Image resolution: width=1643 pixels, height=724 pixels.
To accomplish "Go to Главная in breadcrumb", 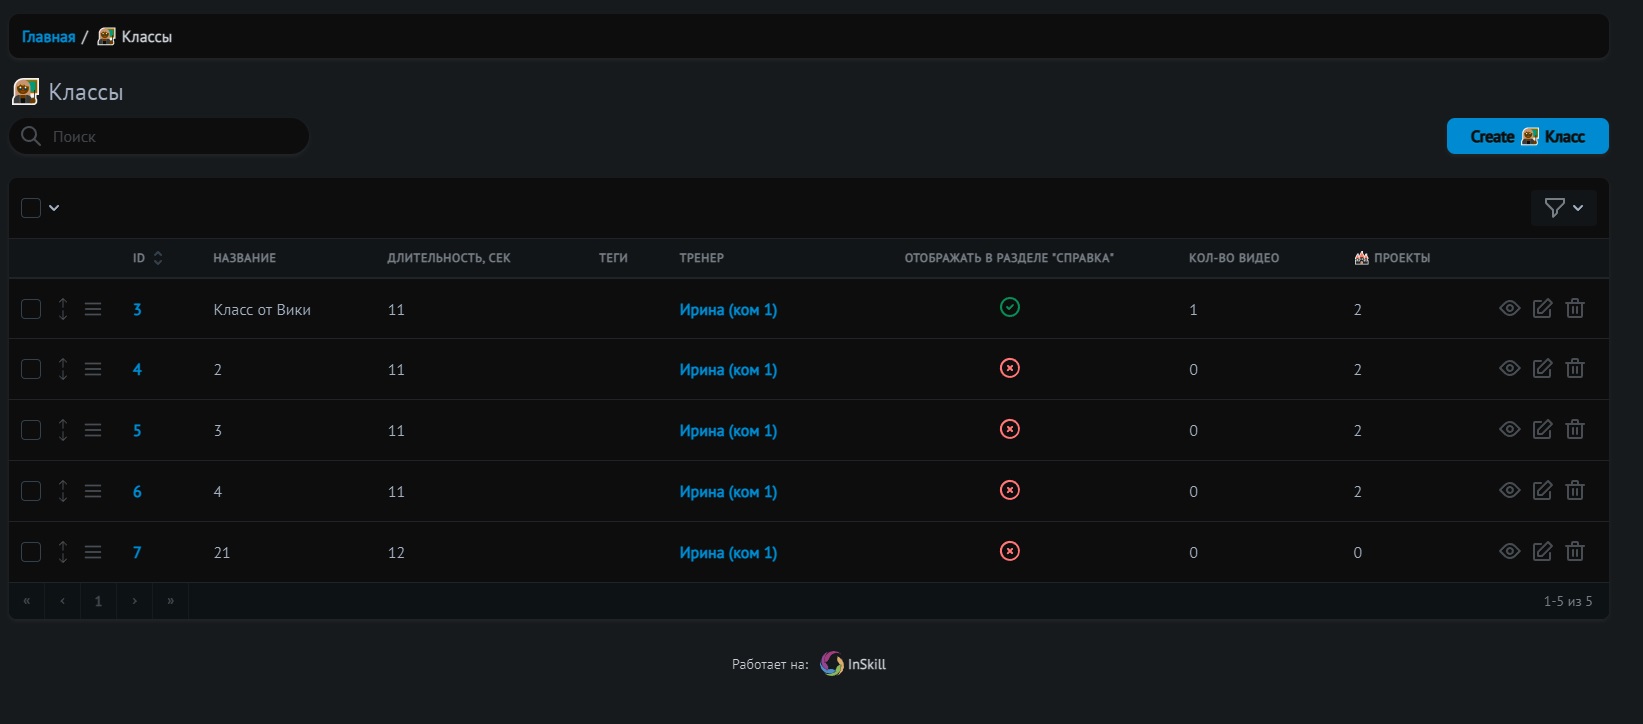I will click(48, 37).
